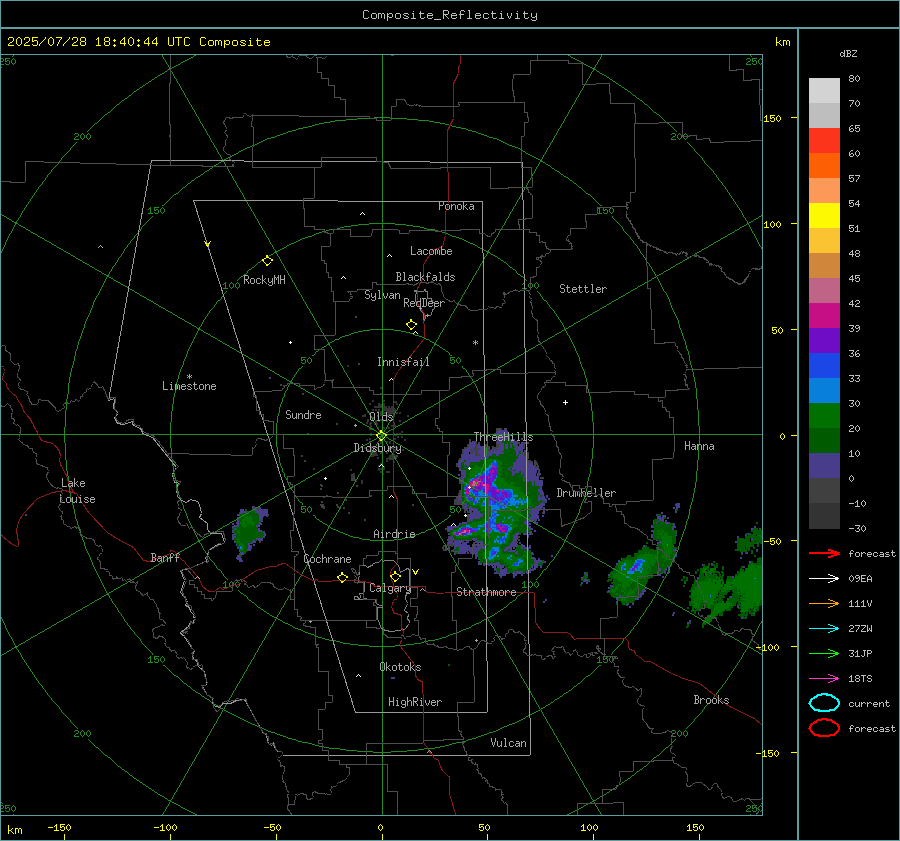900x841 pixels.
Task: Click the ThreeHills city label
Action: point(503,437)
